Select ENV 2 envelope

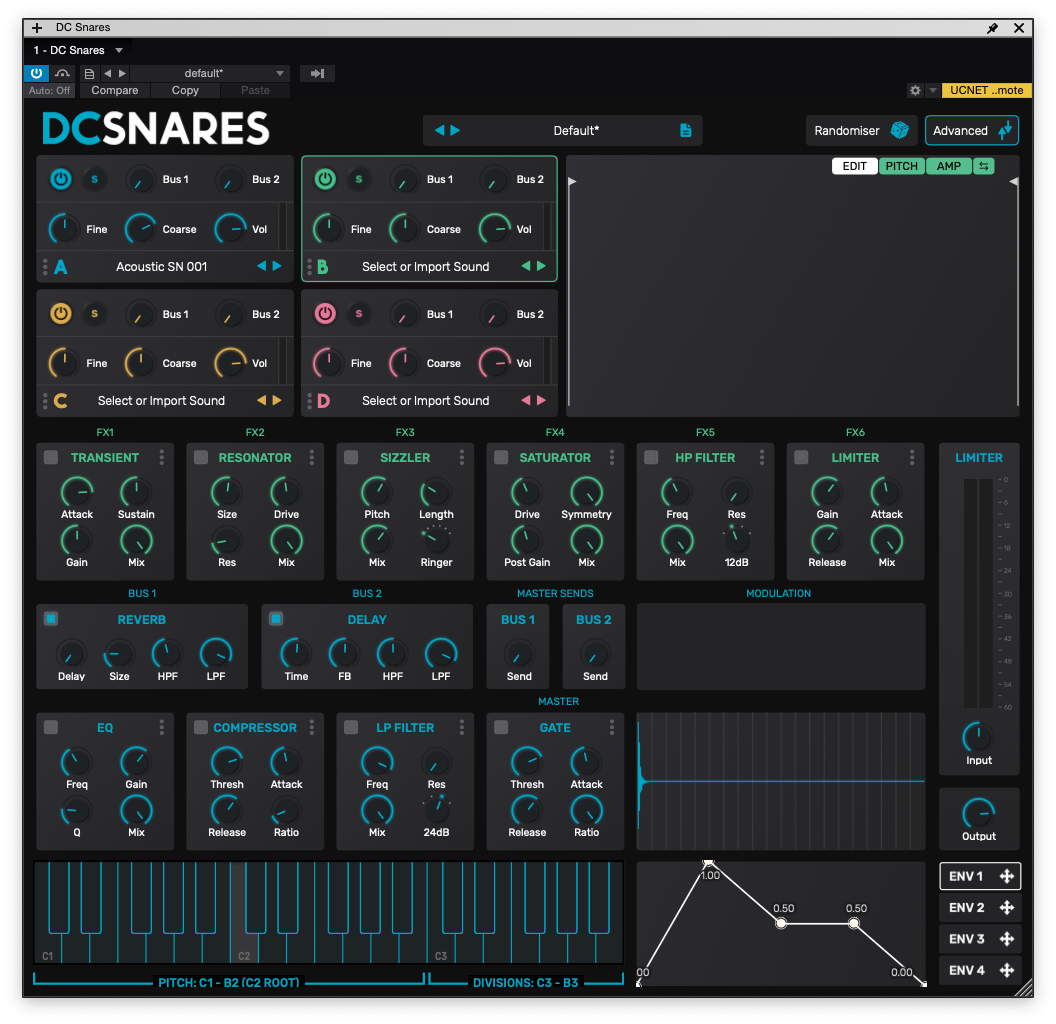point(966,907)
